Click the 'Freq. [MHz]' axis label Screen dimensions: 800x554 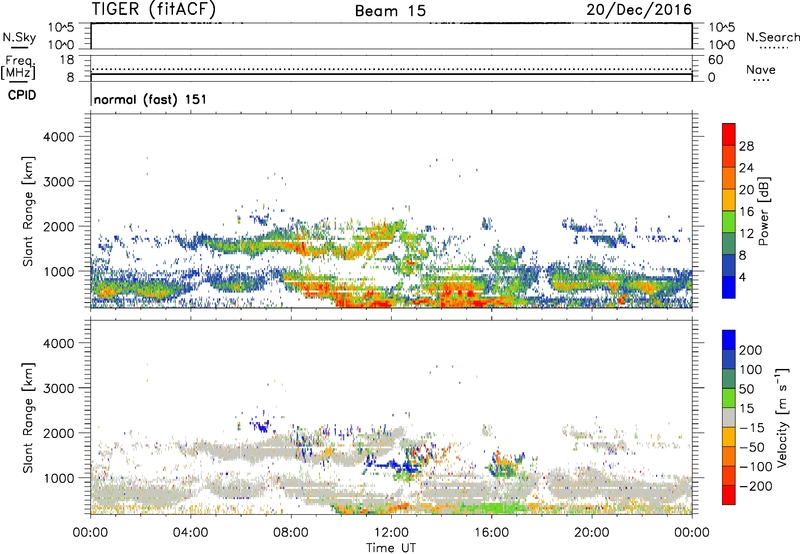(18, 67)
